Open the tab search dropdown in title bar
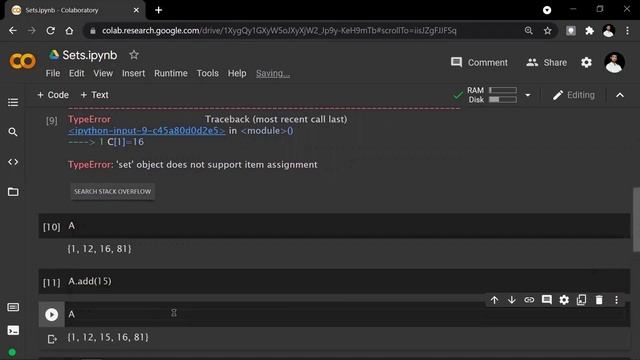 click(547, 10)
